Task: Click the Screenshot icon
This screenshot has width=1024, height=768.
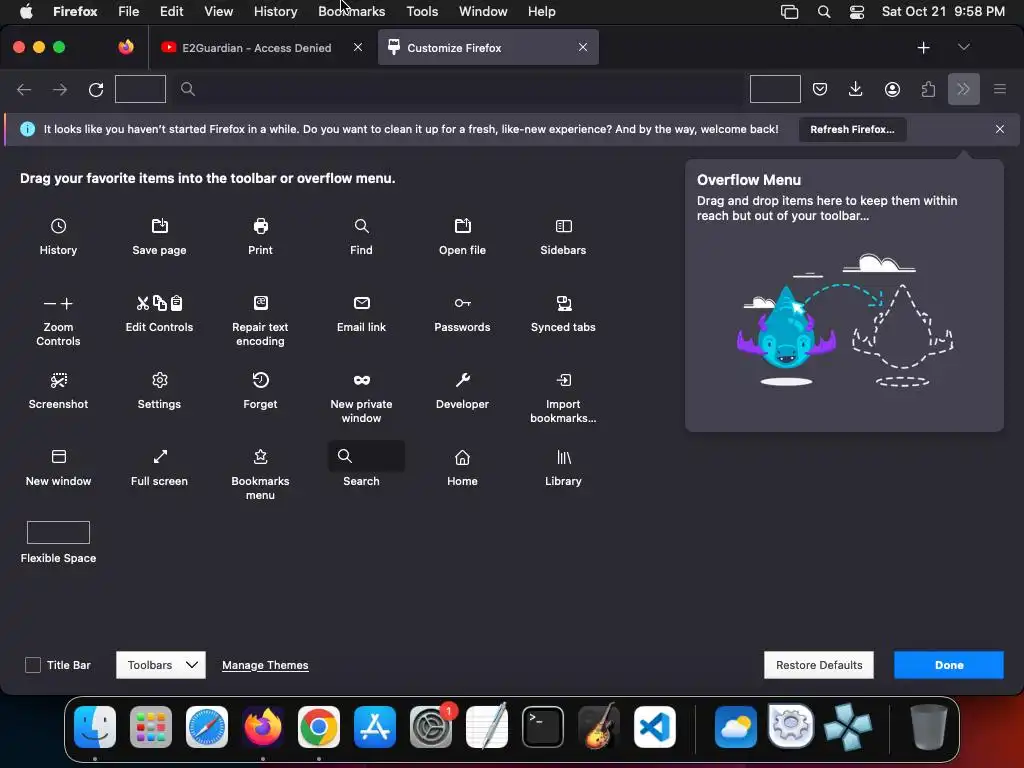Action: 59,380
